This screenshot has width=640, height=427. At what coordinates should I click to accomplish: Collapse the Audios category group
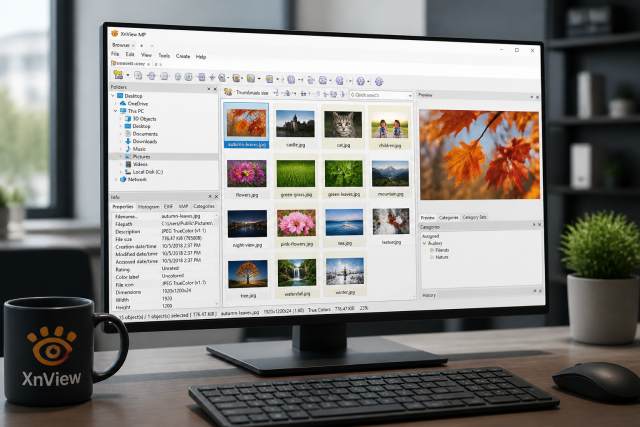424,243
